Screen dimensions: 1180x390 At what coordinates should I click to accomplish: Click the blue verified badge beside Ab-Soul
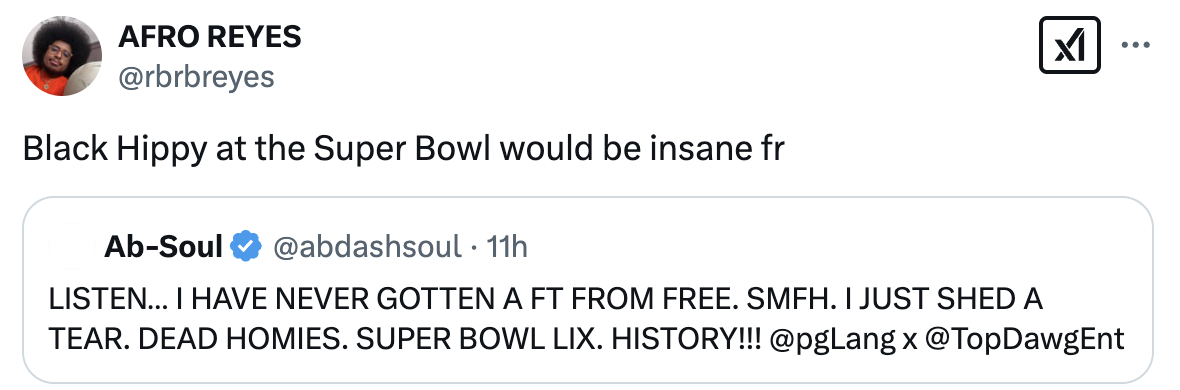[x=245, y=246]
